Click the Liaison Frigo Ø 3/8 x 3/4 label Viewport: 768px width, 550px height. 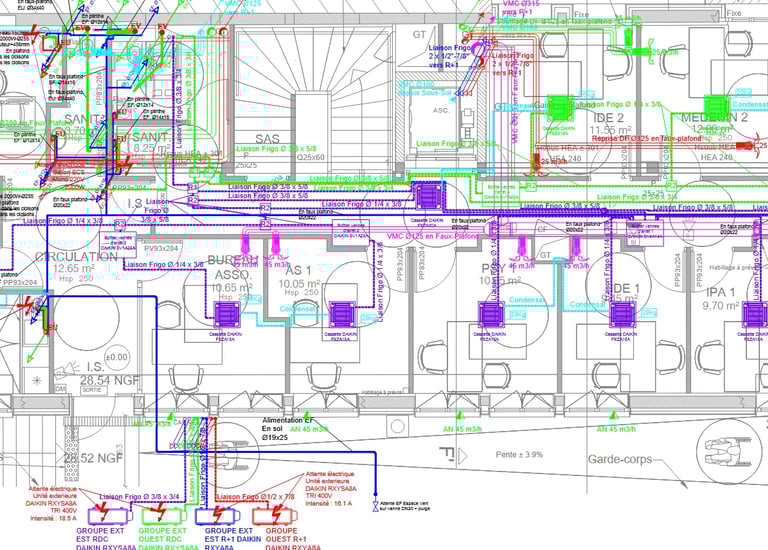(140, 497)
